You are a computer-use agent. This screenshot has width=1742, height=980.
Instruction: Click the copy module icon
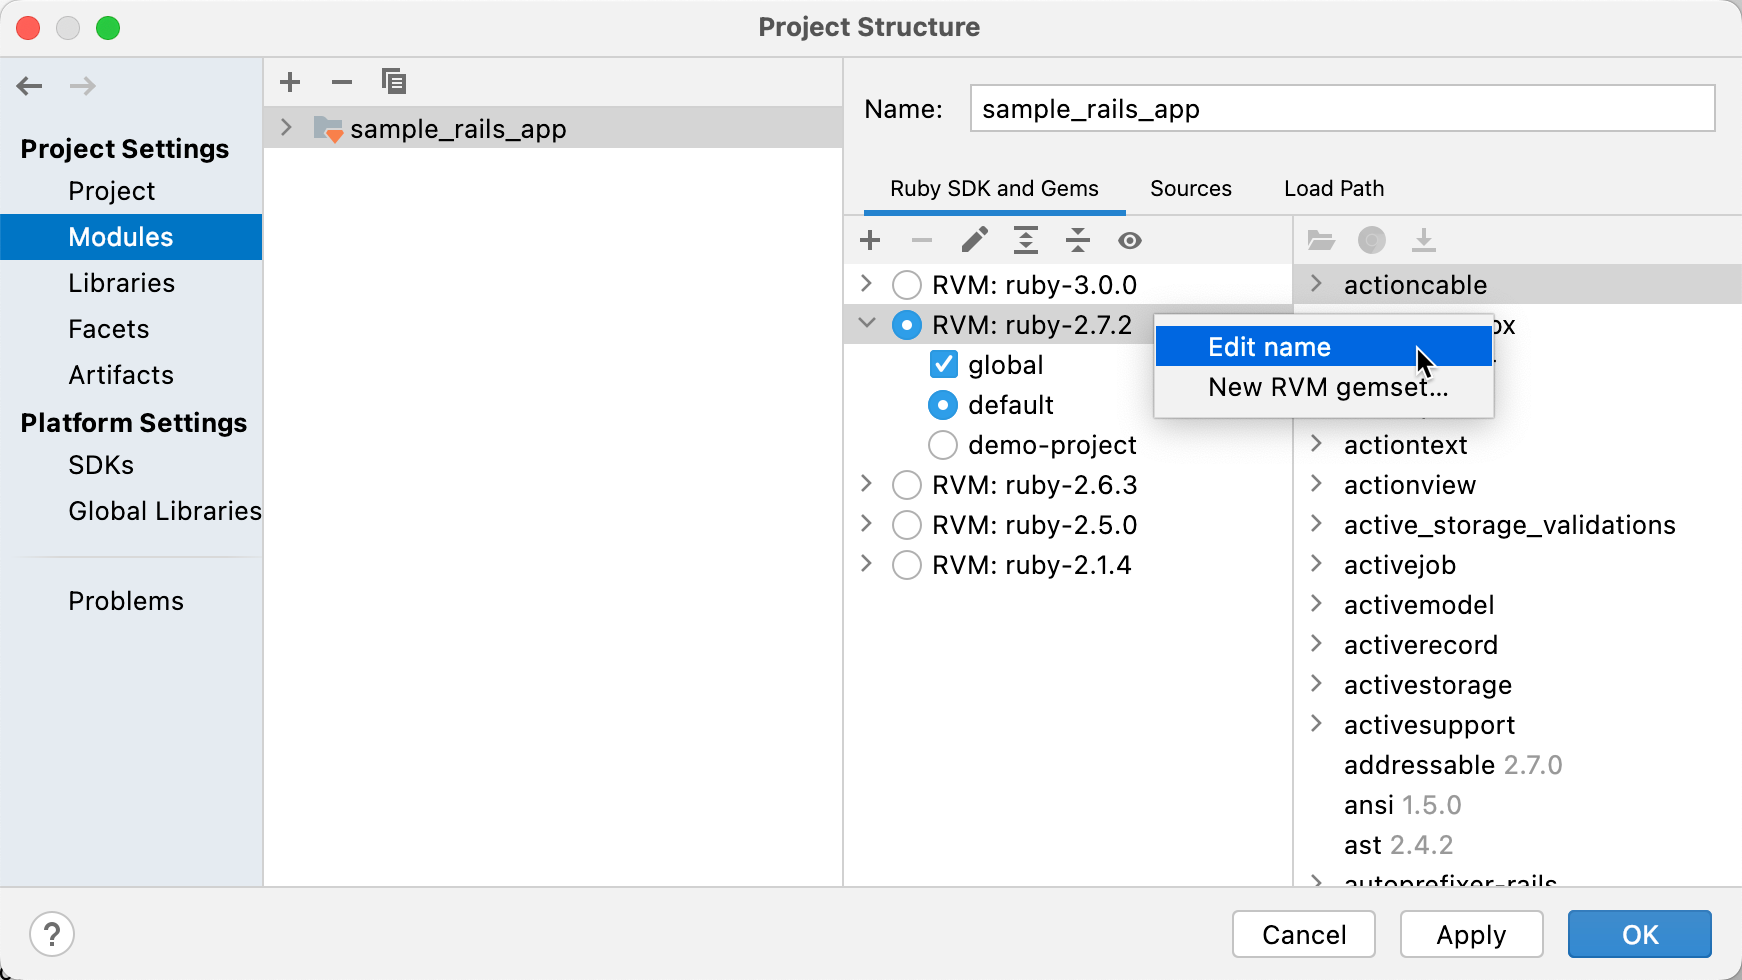tap(394, 82)
